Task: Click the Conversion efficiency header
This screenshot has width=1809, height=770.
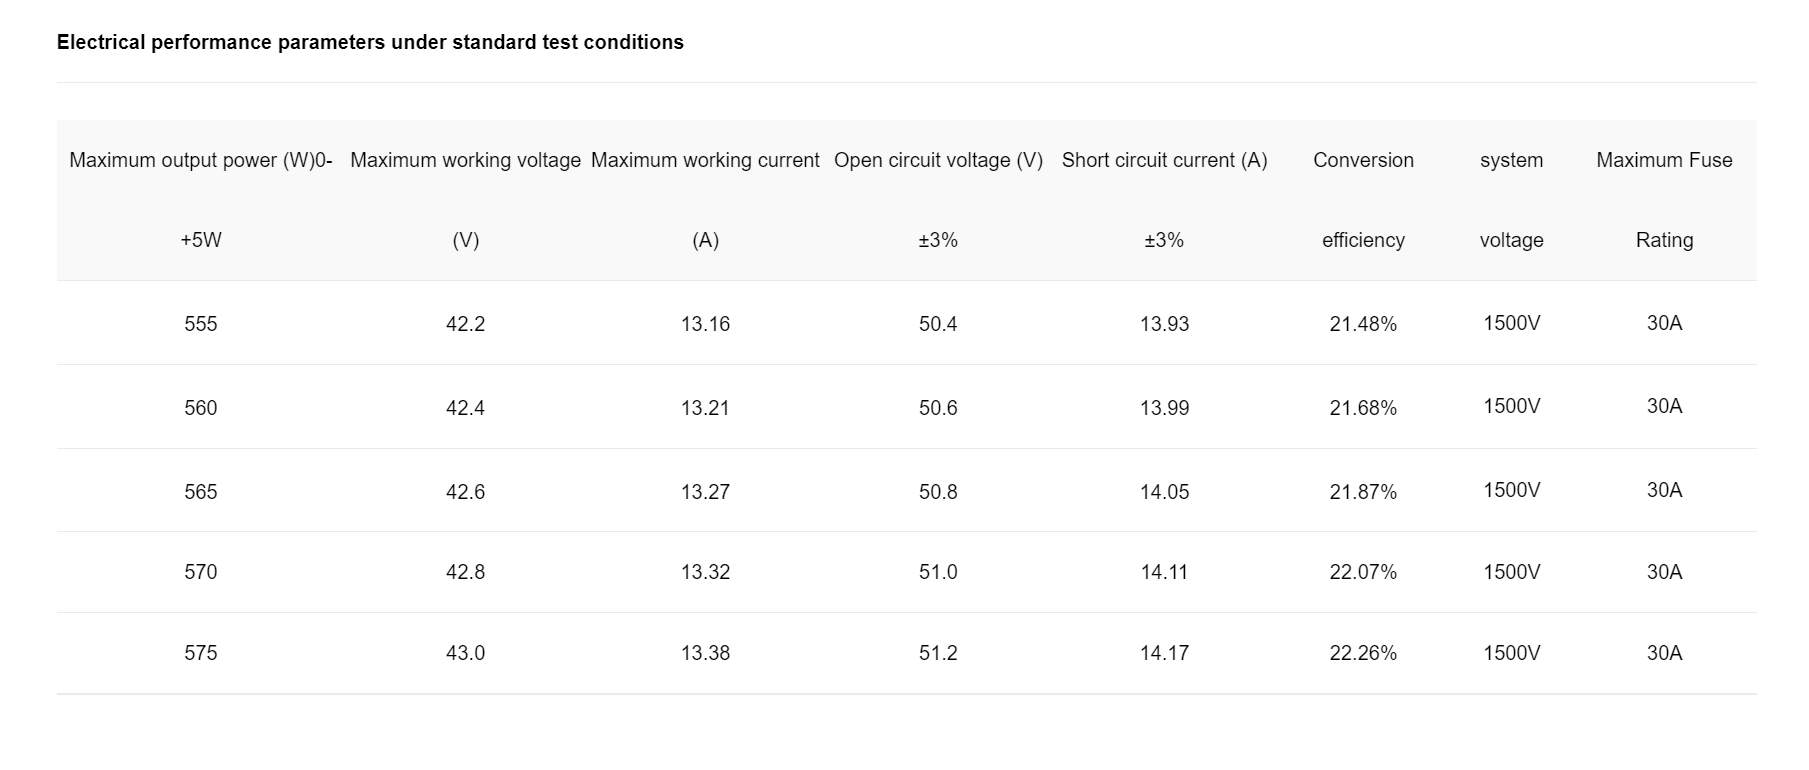Action: point(1363,200)
